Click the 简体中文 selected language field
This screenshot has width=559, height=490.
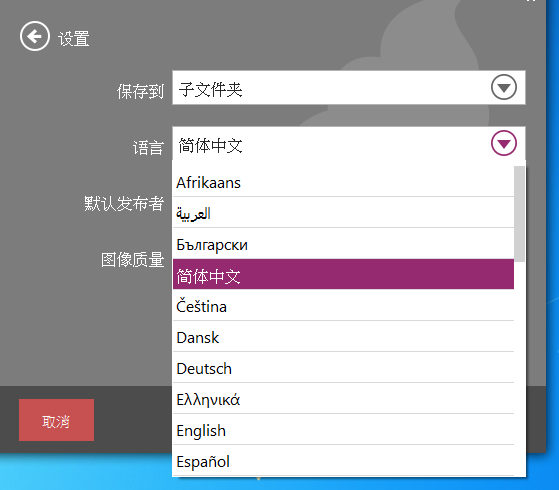click(349, 143)
